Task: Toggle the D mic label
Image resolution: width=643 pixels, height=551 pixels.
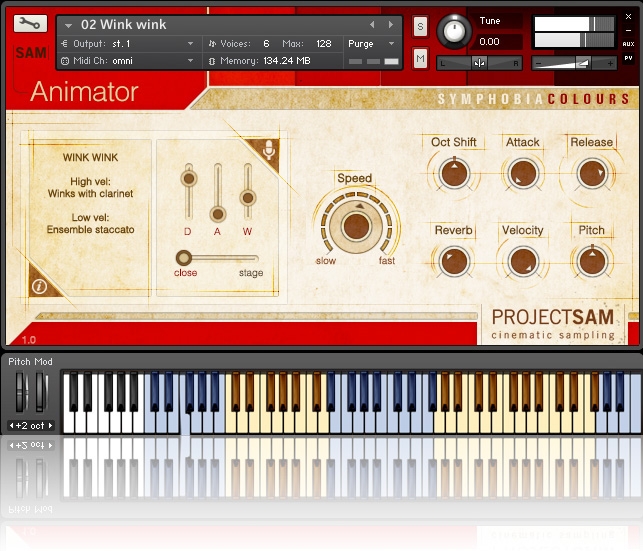Action: tap(188, 232)
